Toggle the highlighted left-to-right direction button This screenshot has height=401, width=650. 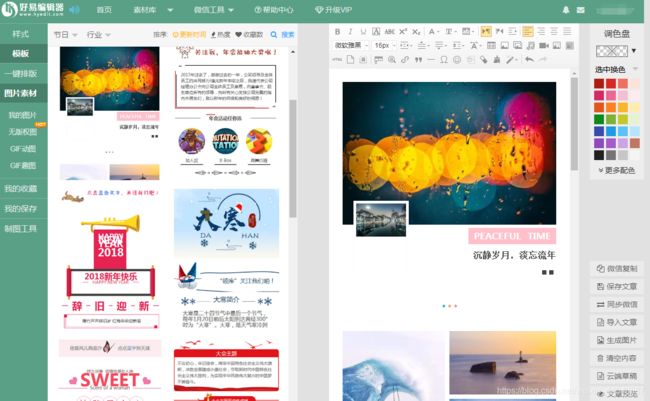pos(486,32)
